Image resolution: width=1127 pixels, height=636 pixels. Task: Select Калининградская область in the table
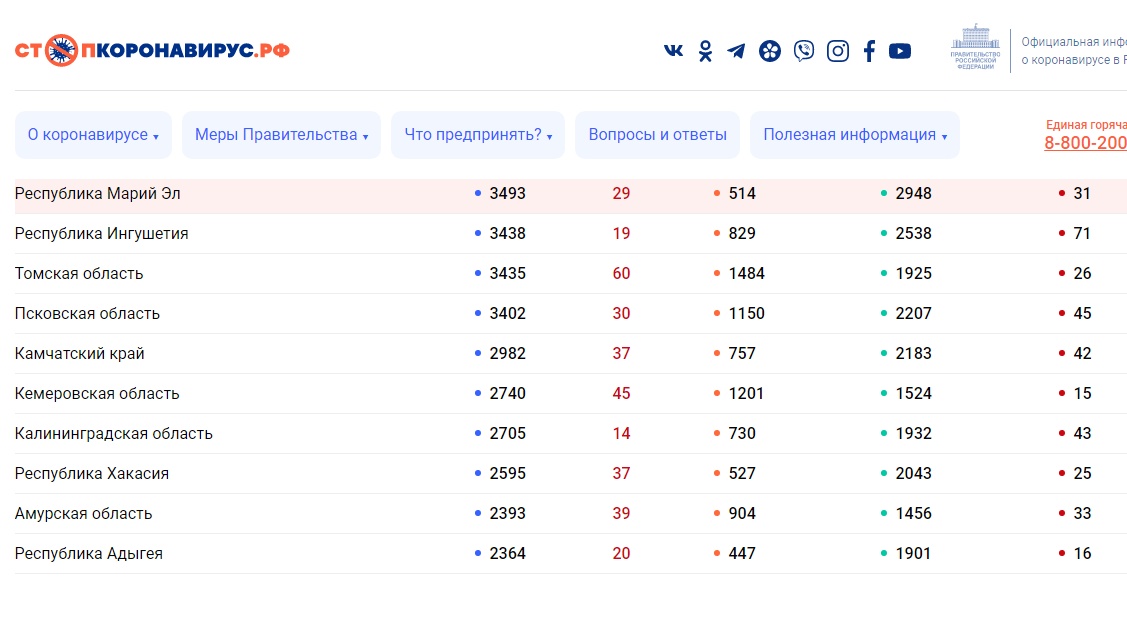(x=114, y=434)
